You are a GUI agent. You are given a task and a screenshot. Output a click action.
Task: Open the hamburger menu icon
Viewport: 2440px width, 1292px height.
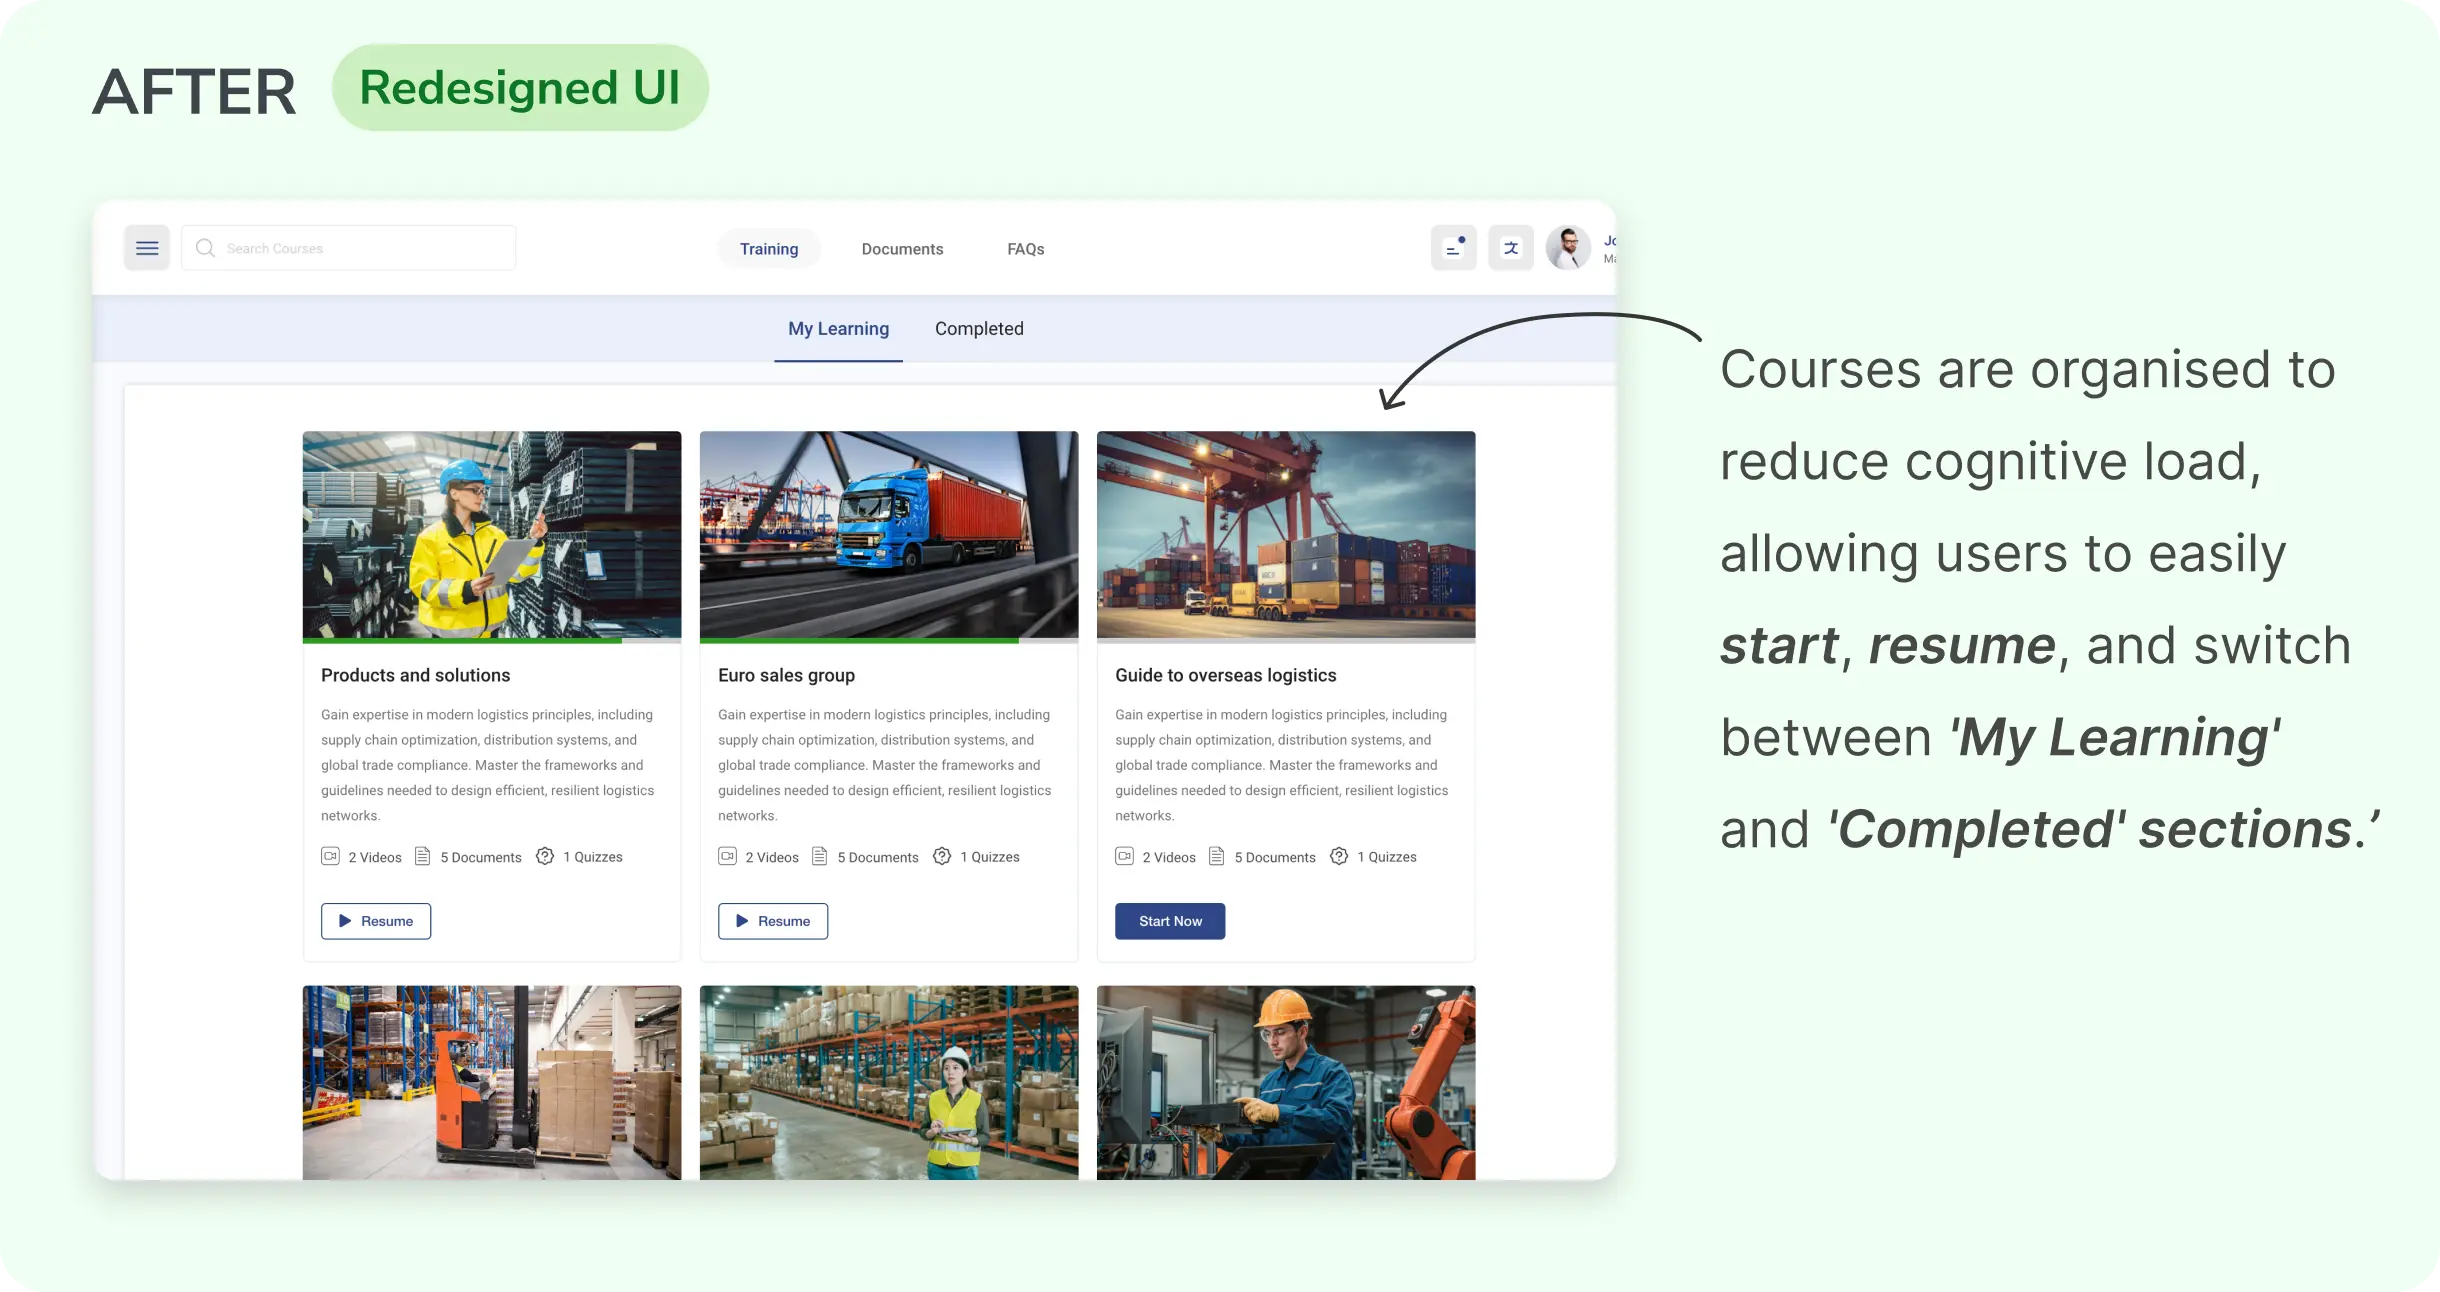(147, 248)
